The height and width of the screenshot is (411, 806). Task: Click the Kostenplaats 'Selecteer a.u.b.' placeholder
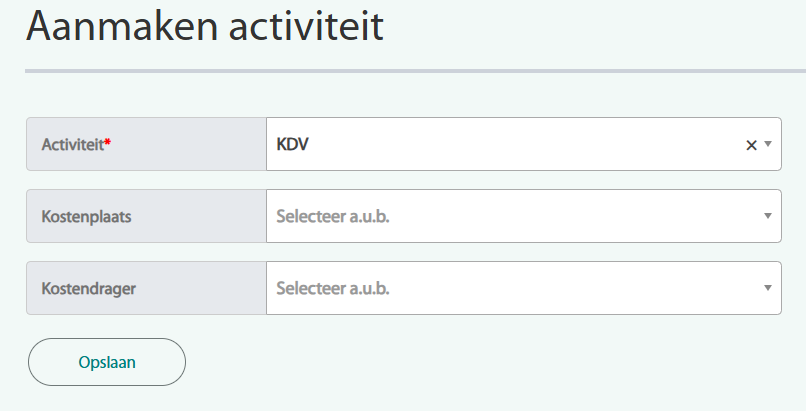coord(332,216)
